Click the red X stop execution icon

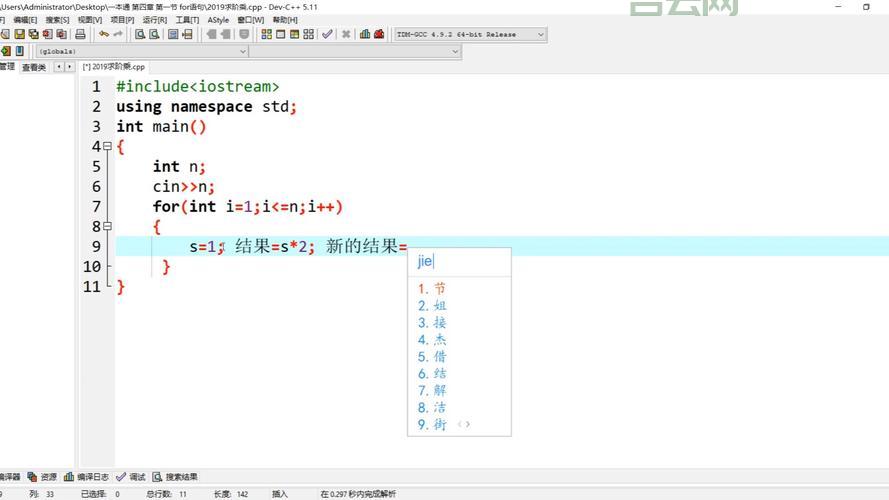click(346, 34)
